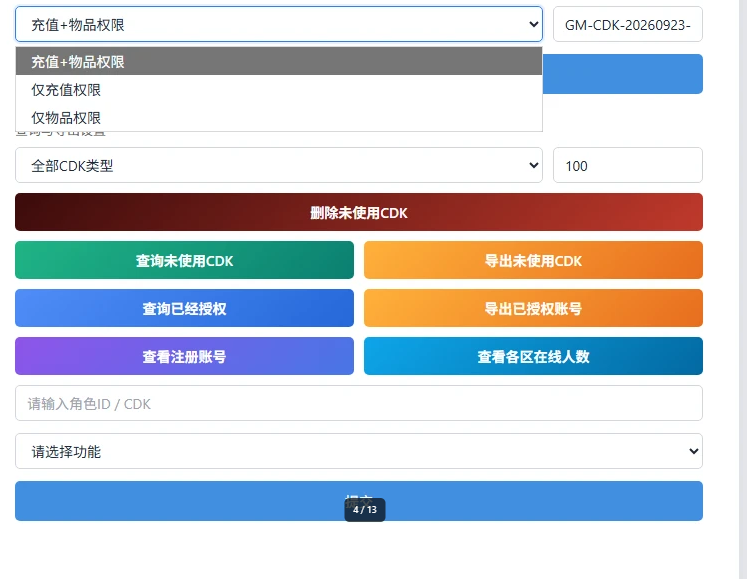Collapse the 充值+物品权限 permission dropdown
The image size is (747, 579).
tap(279, 24)
